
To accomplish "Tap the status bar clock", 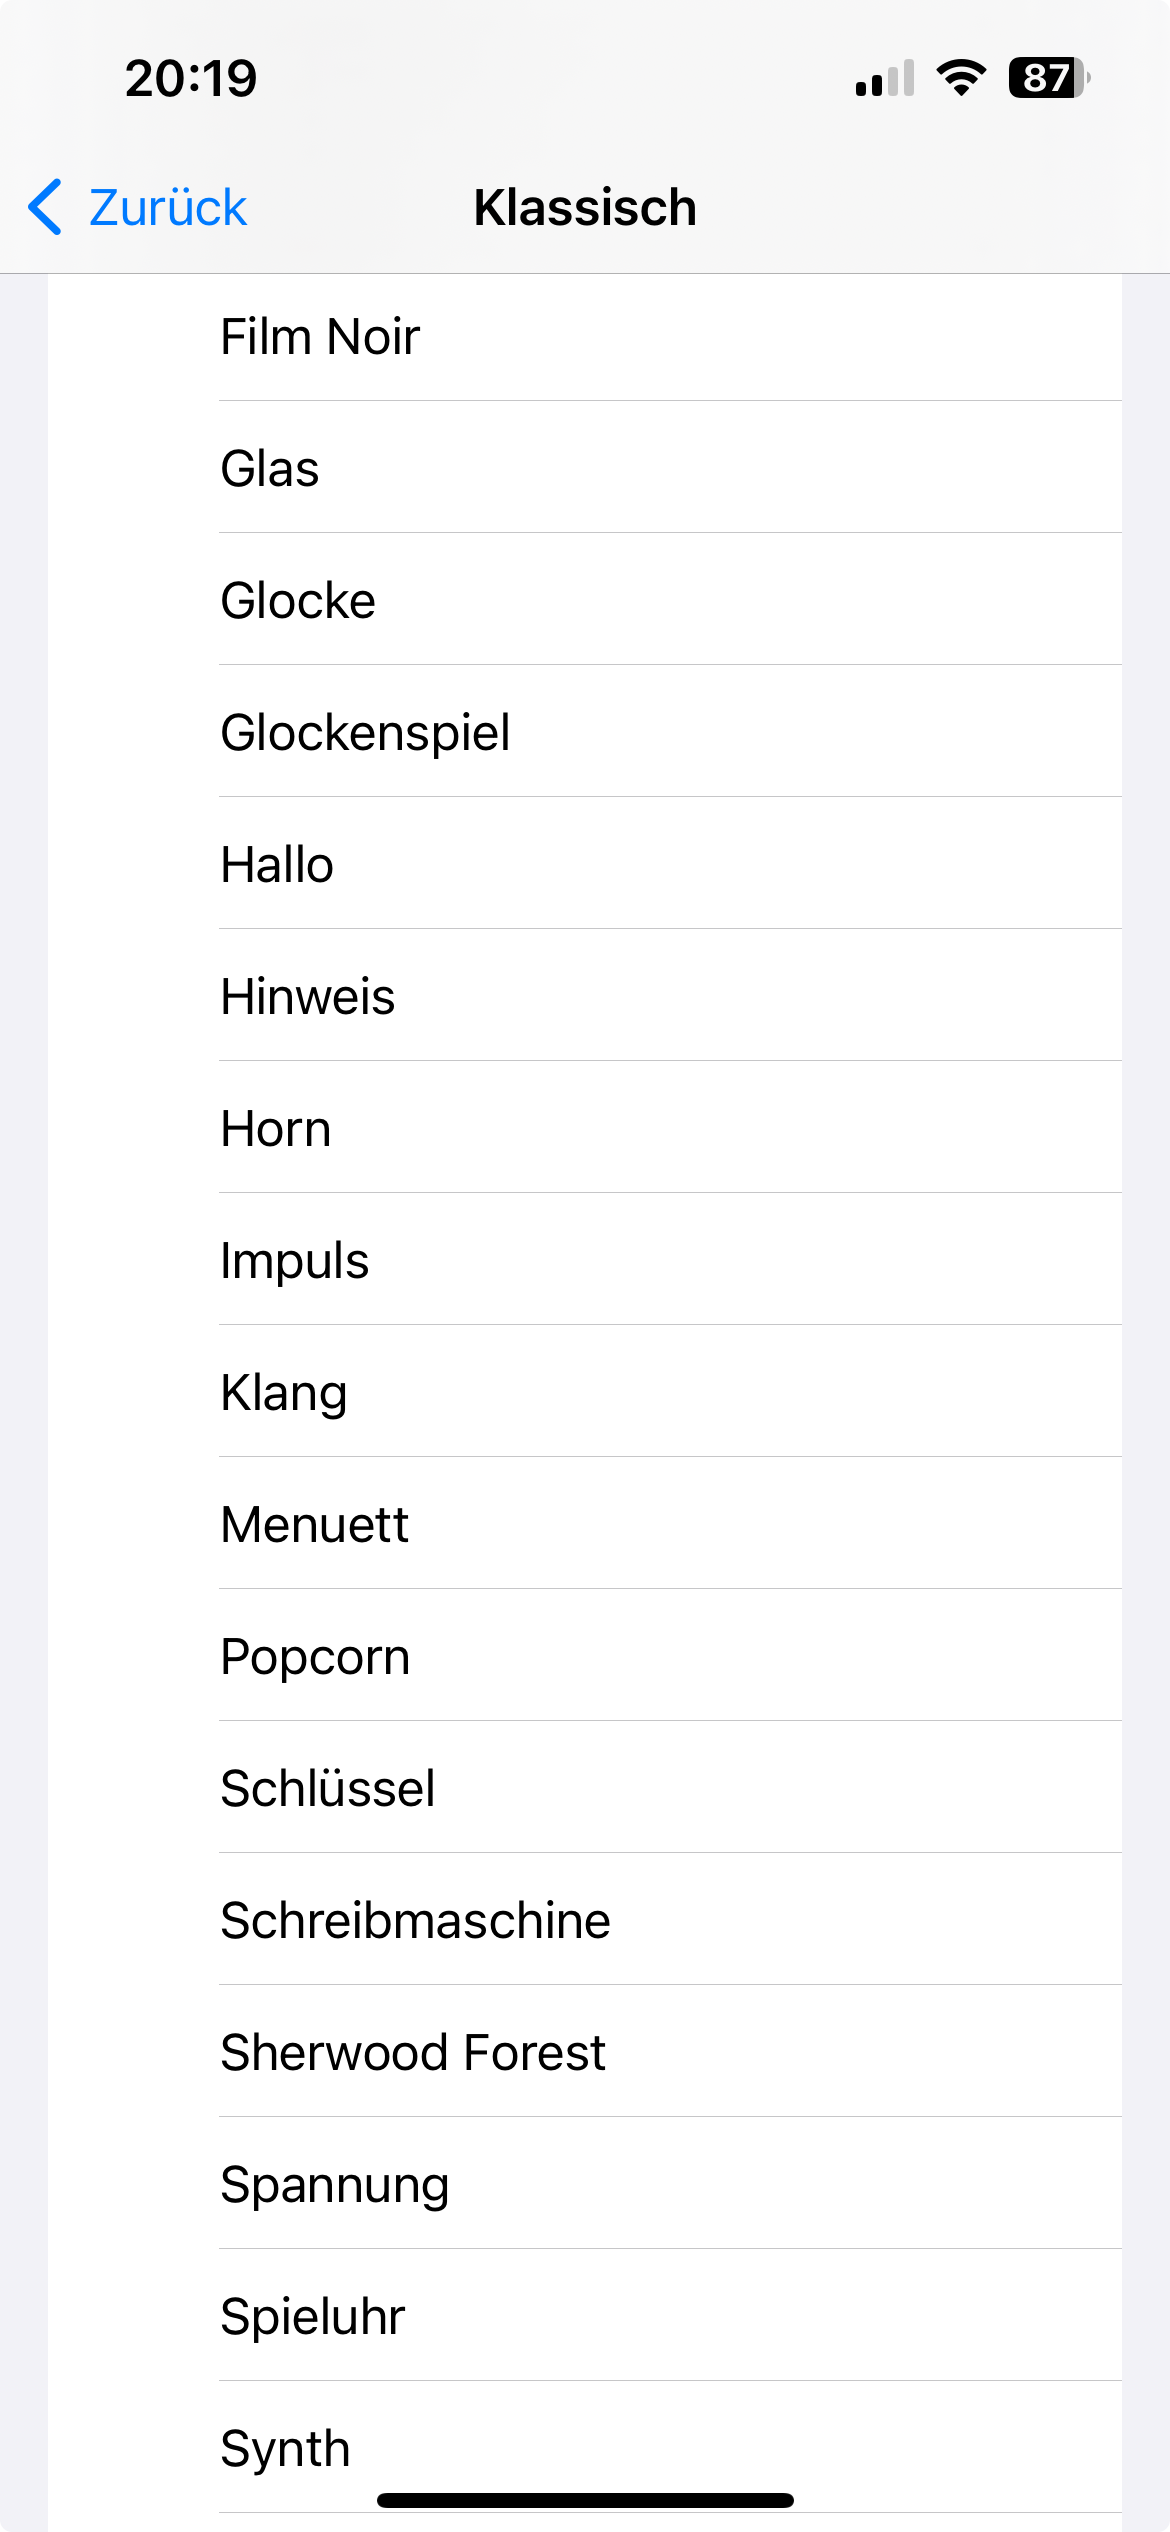I will pos(191,78).
